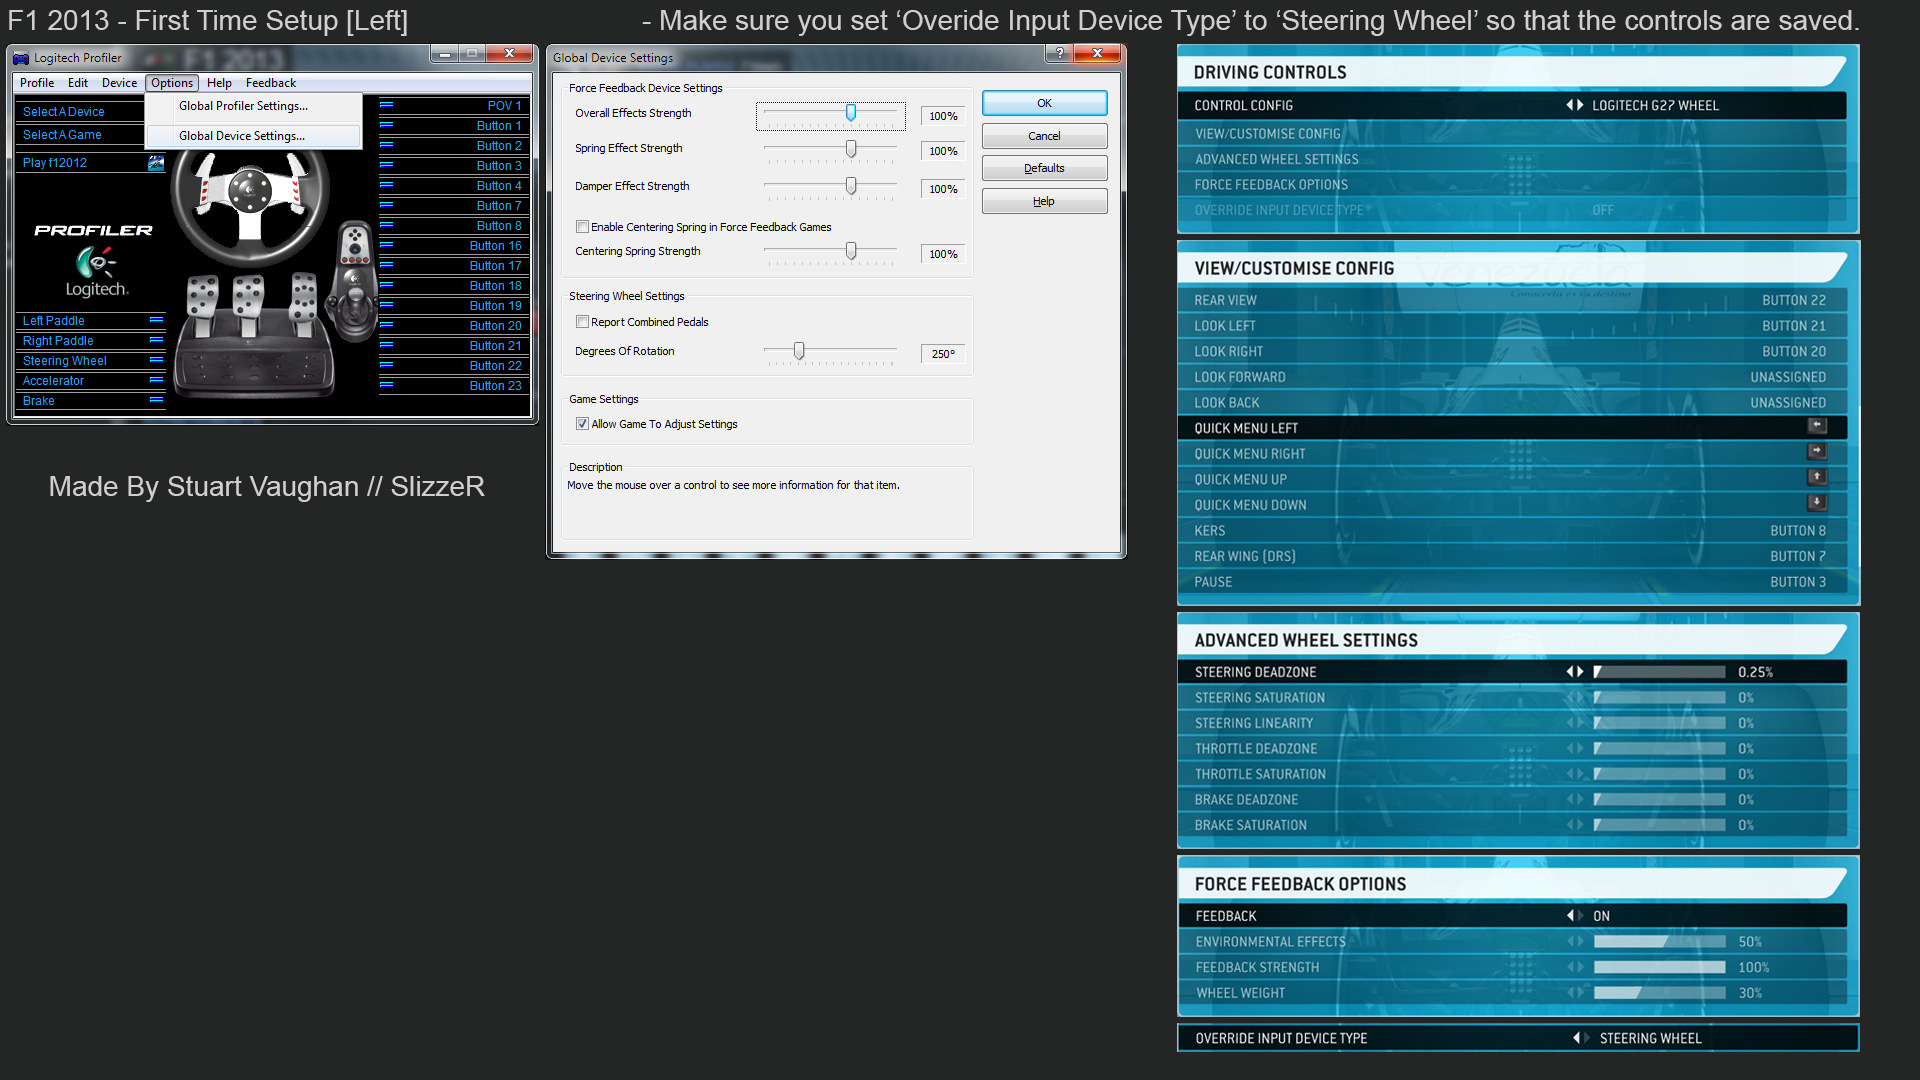Open the Select A Device list
Viewport: 1920px width, 1080px height.
pyautogui.click(x=64, y=112)
